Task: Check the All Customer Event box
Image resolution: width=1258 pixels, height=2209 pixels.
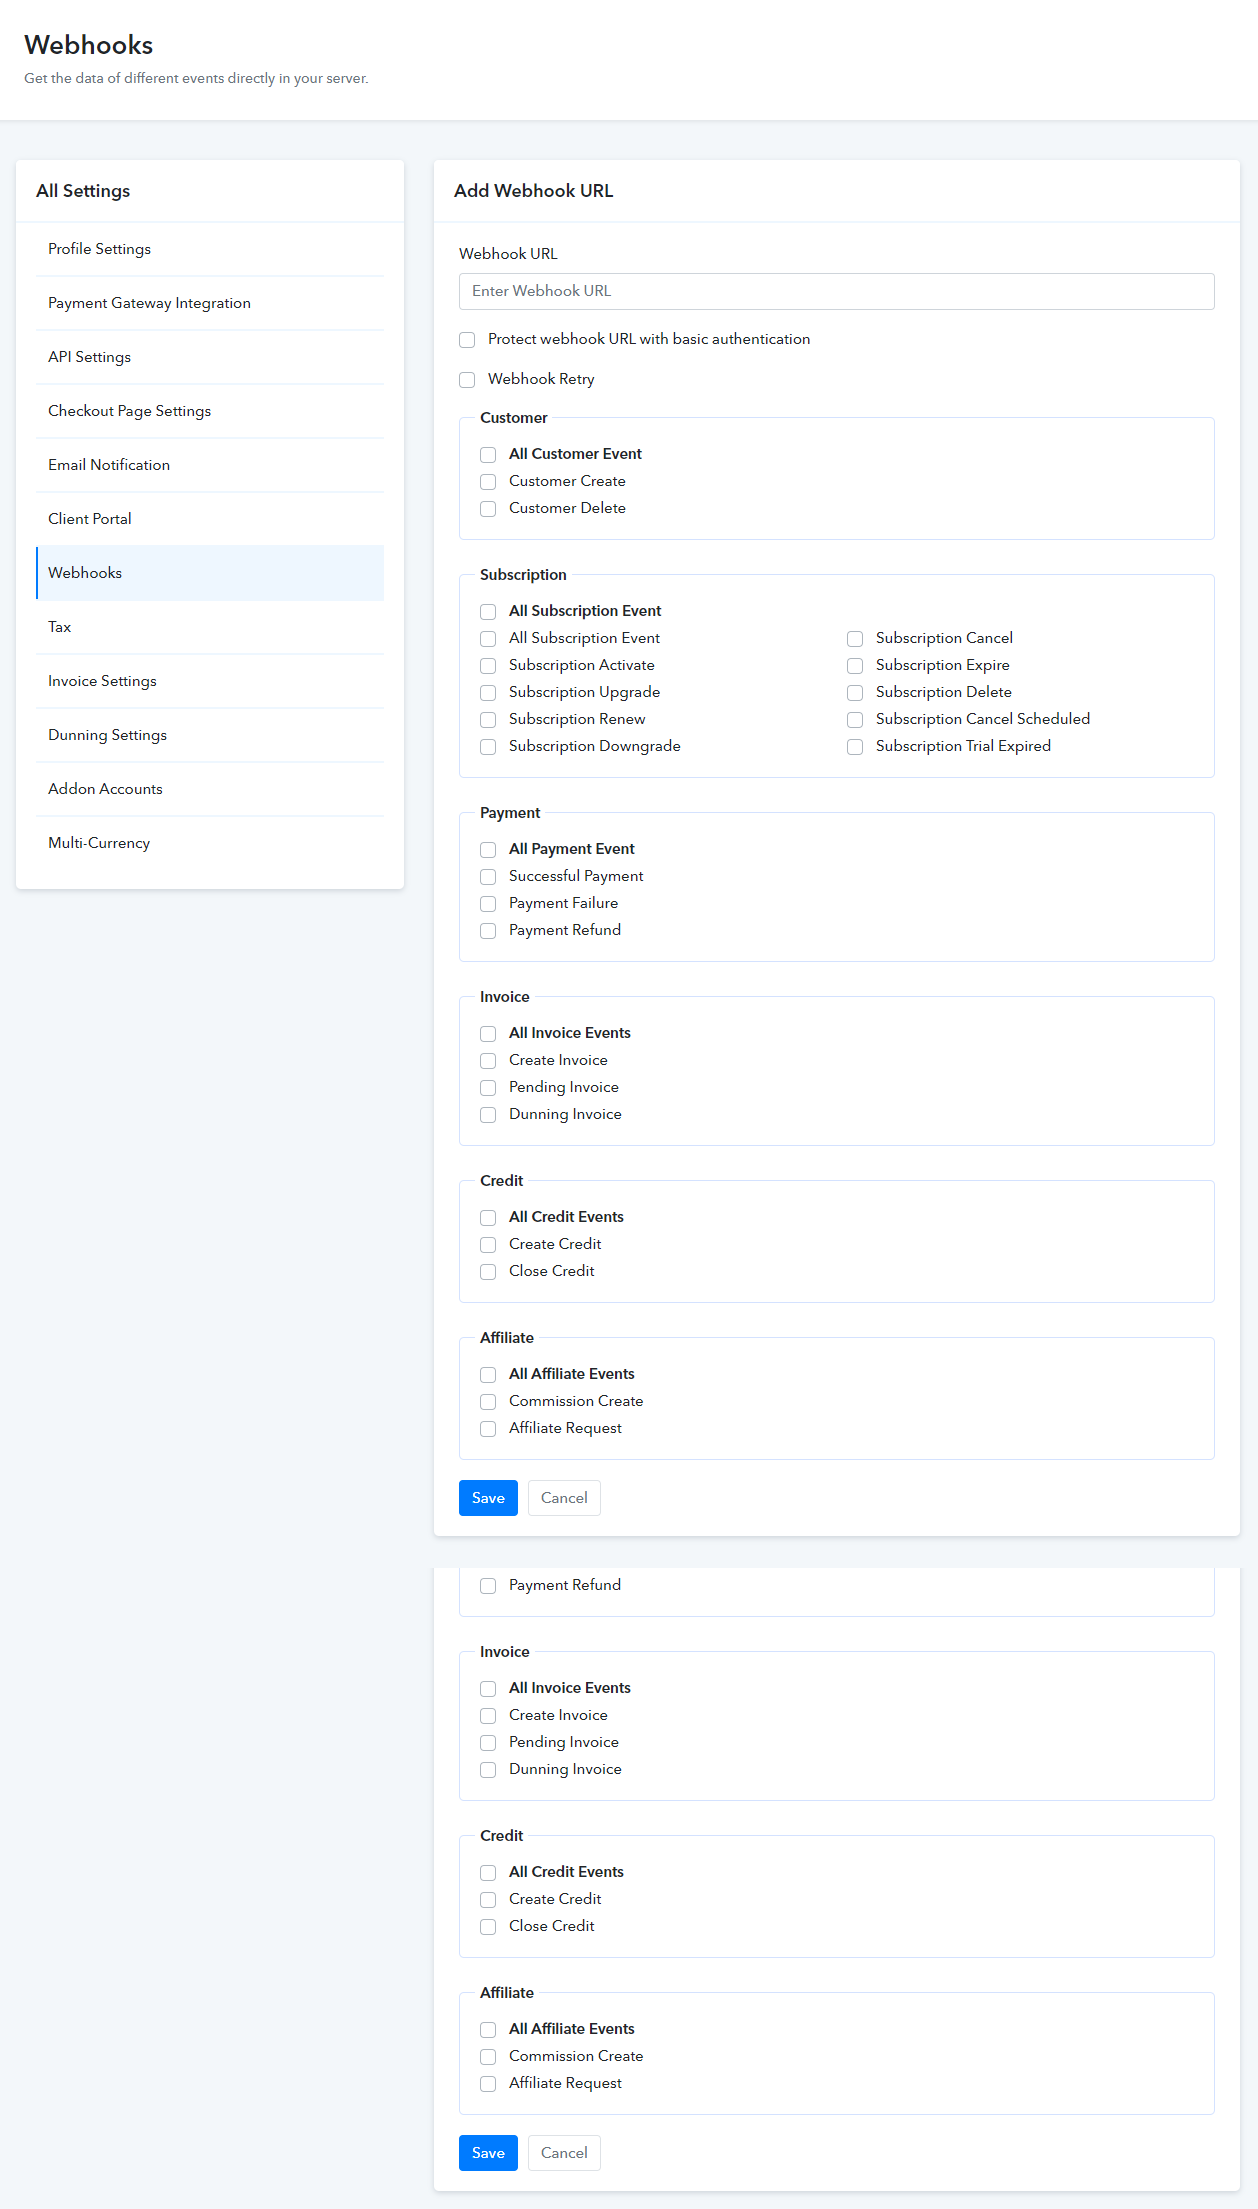Action: pos(488,455)
